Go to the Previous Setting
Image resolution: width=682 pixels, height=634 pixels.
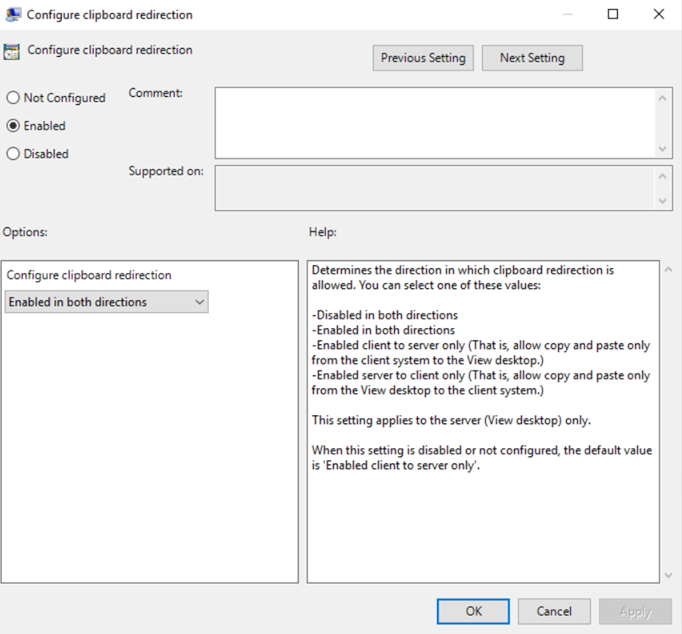click(423, 58)
